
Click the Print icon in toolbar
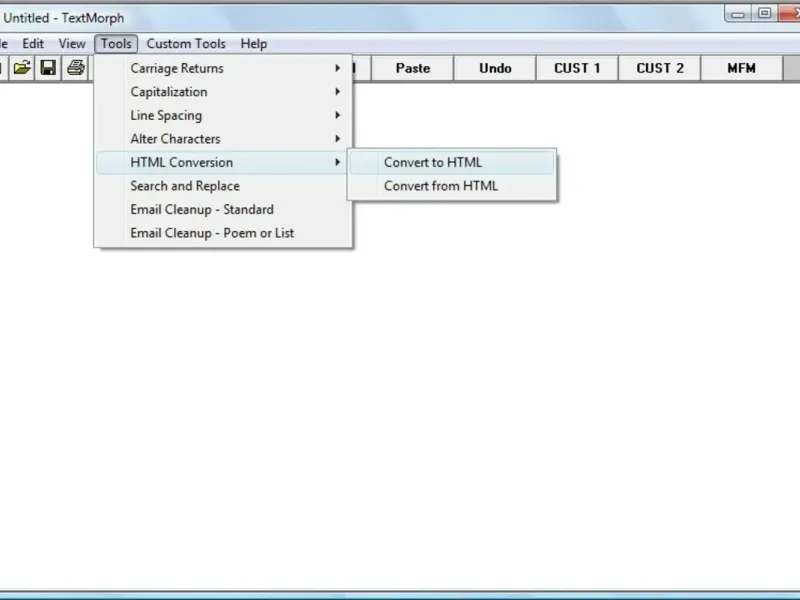point(76,68)
